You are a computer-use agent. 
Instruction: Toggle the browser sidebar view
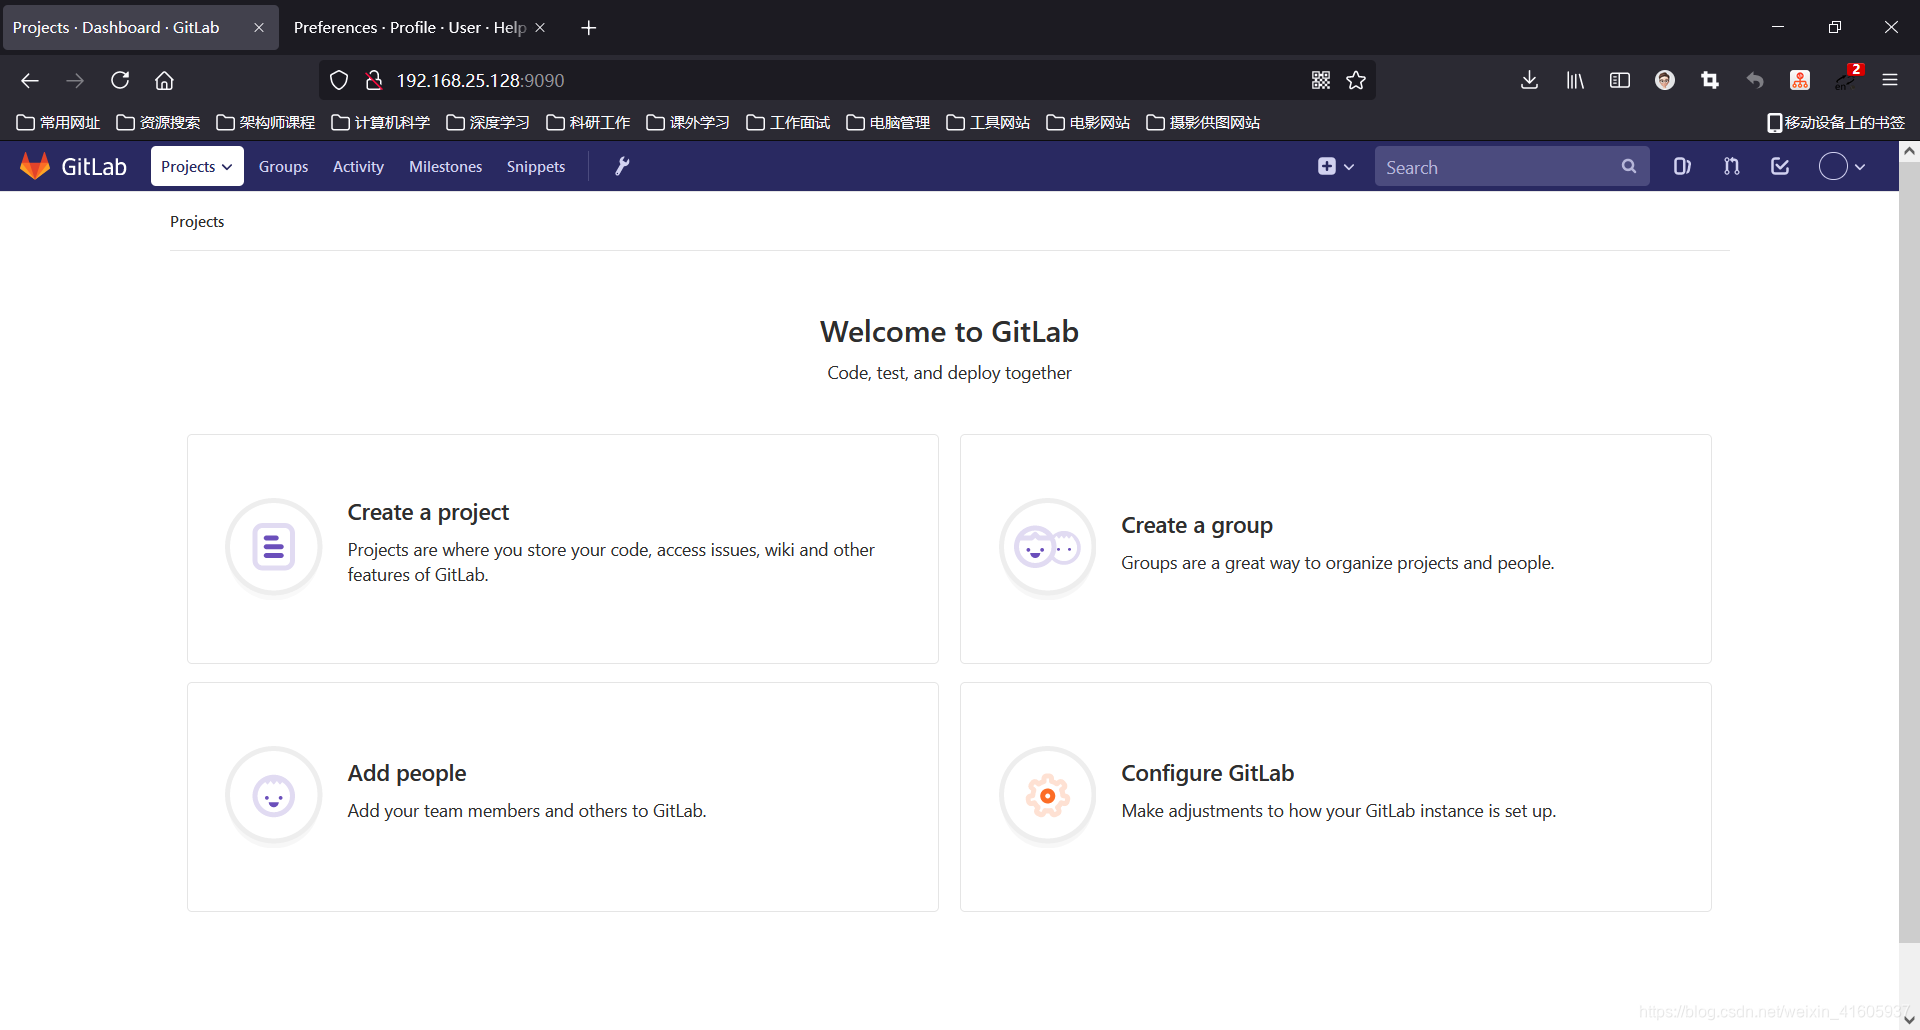tap(1620, 80)
